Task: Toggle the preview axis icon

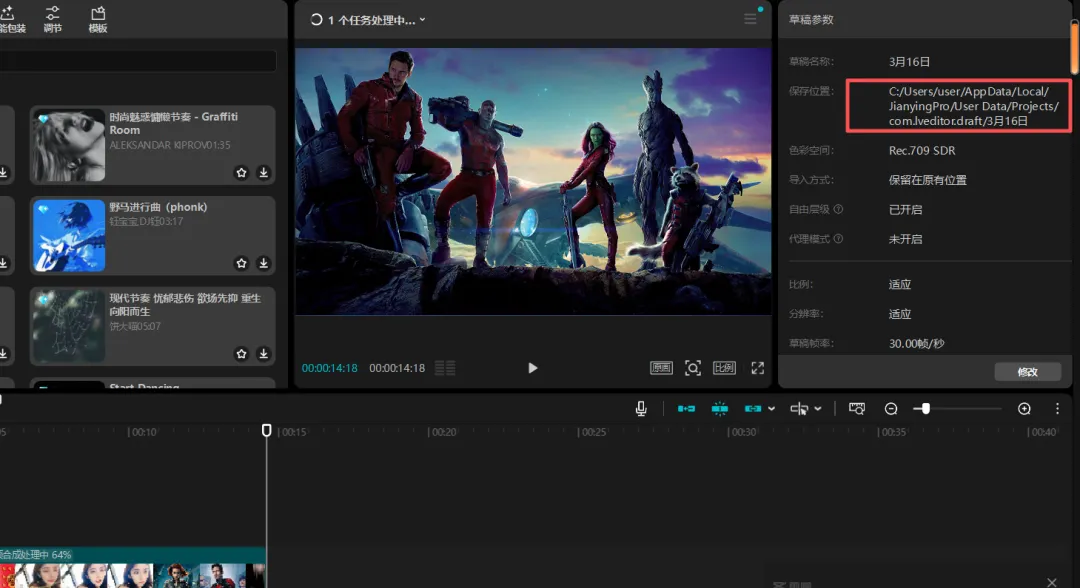Action: (799, 409)
